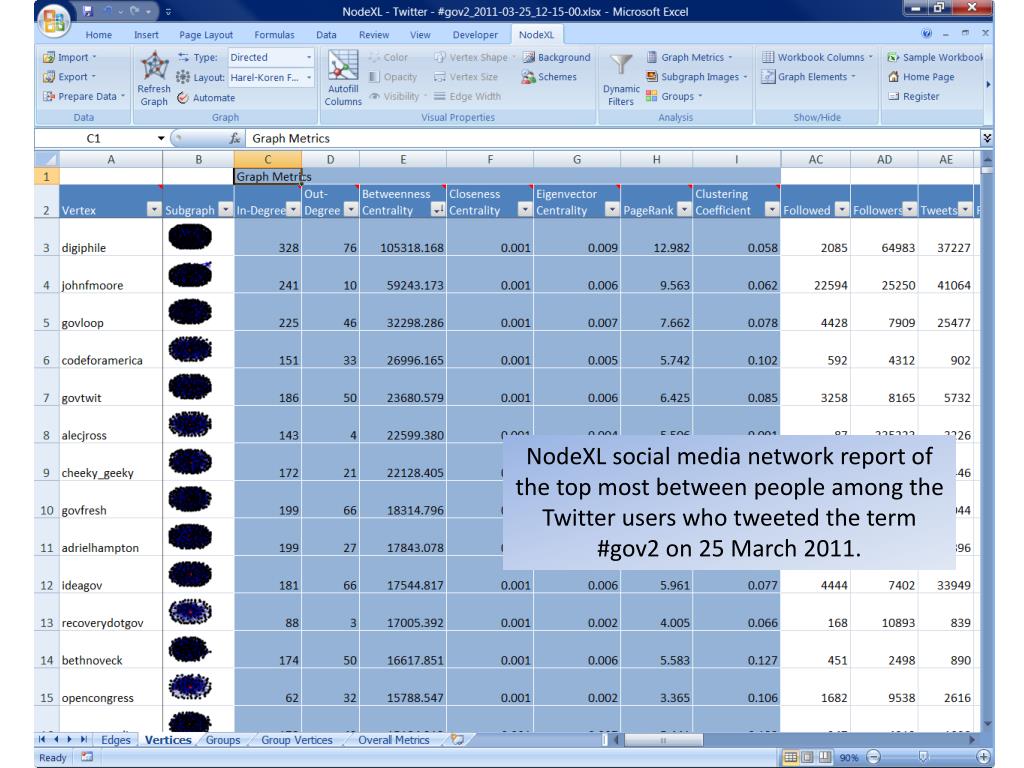Click Edge Width option
This screenshot has height=768, width=1024.
coord(468,97)
